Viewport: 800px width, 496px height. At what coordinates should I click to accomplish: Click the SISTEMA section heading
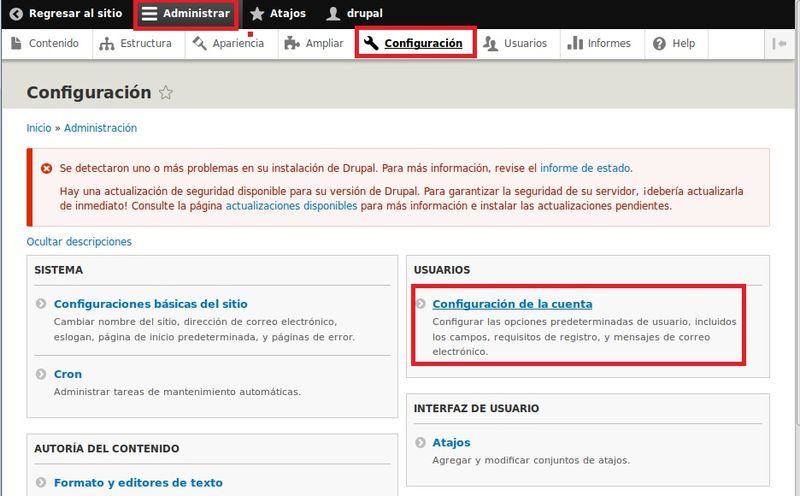pos(59,270)
